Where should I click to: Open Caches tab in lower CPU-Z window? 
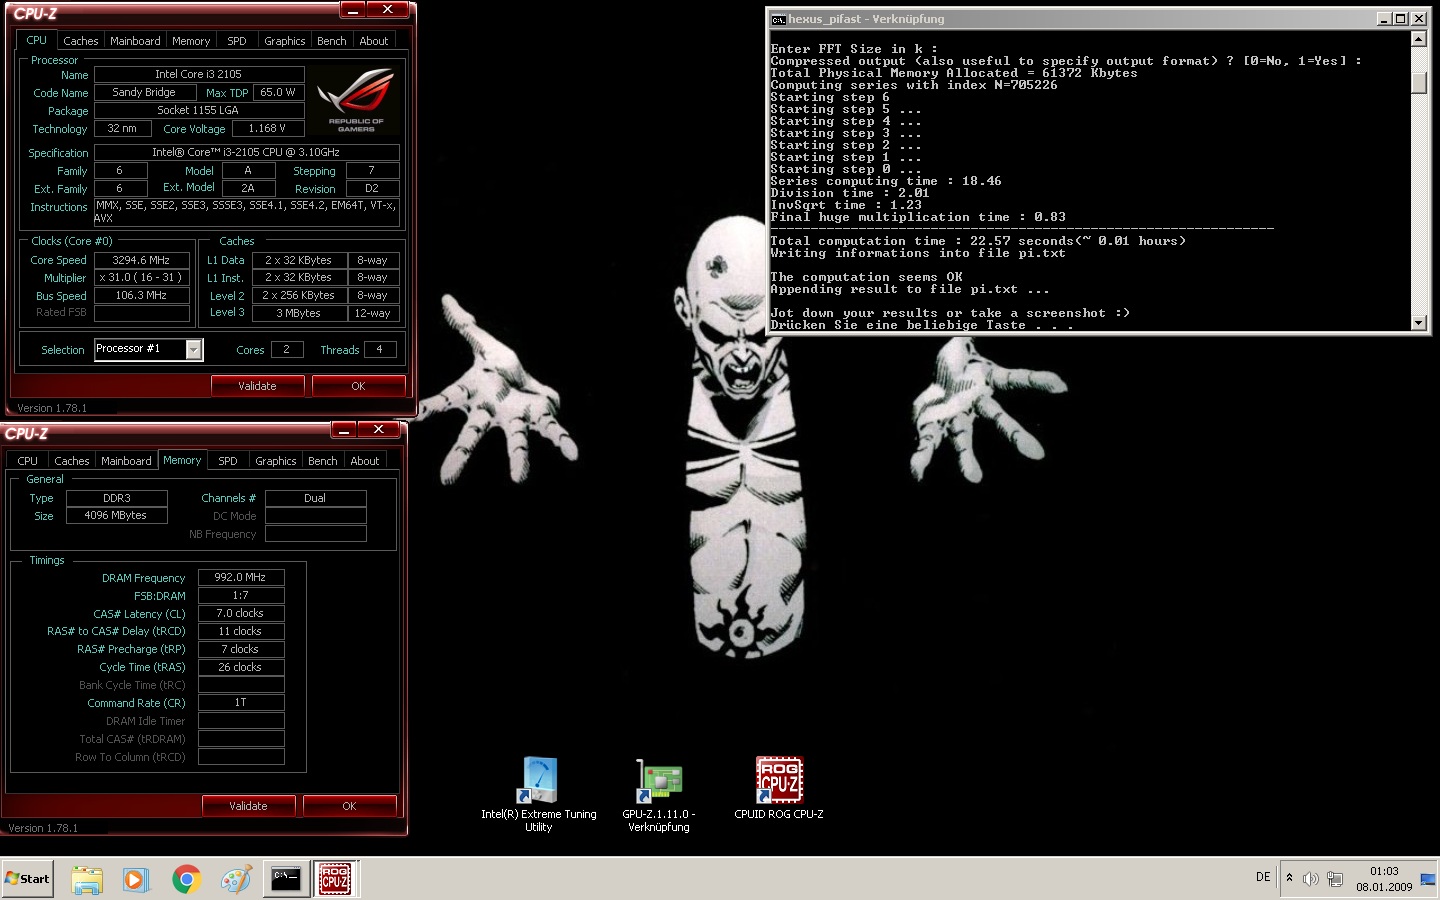tap(72, 461)
